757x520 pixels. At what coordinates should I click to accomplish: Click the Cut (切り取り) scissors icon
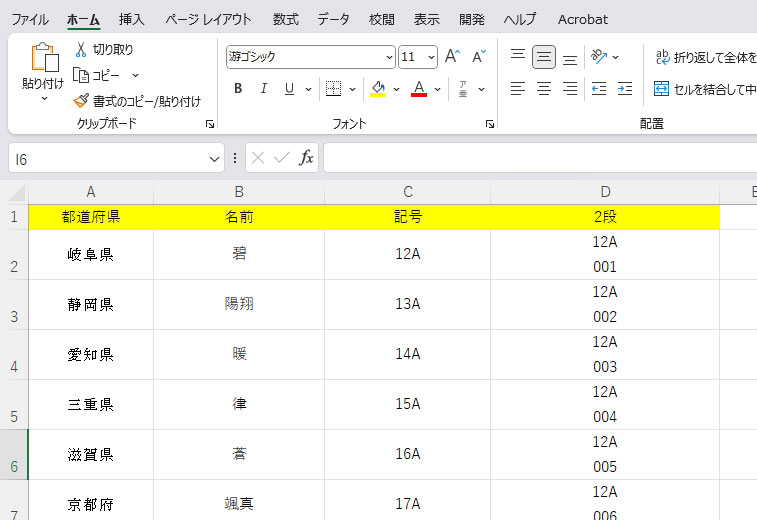point(81,49)
